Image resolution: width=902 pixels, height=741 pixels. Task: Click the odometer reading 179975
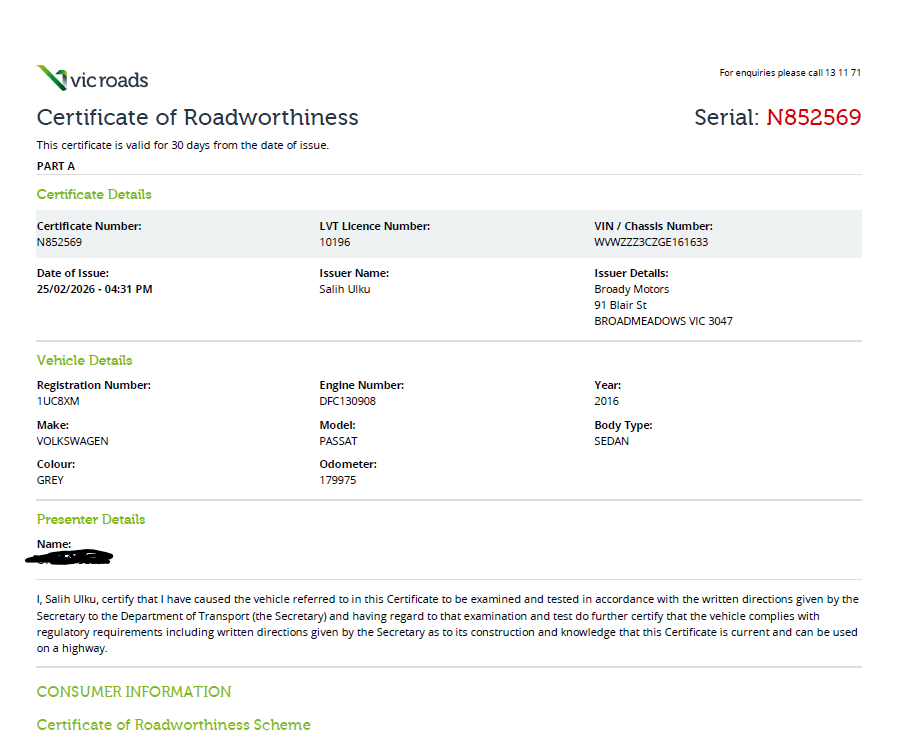pyautogui.click(x=337, y=480)
